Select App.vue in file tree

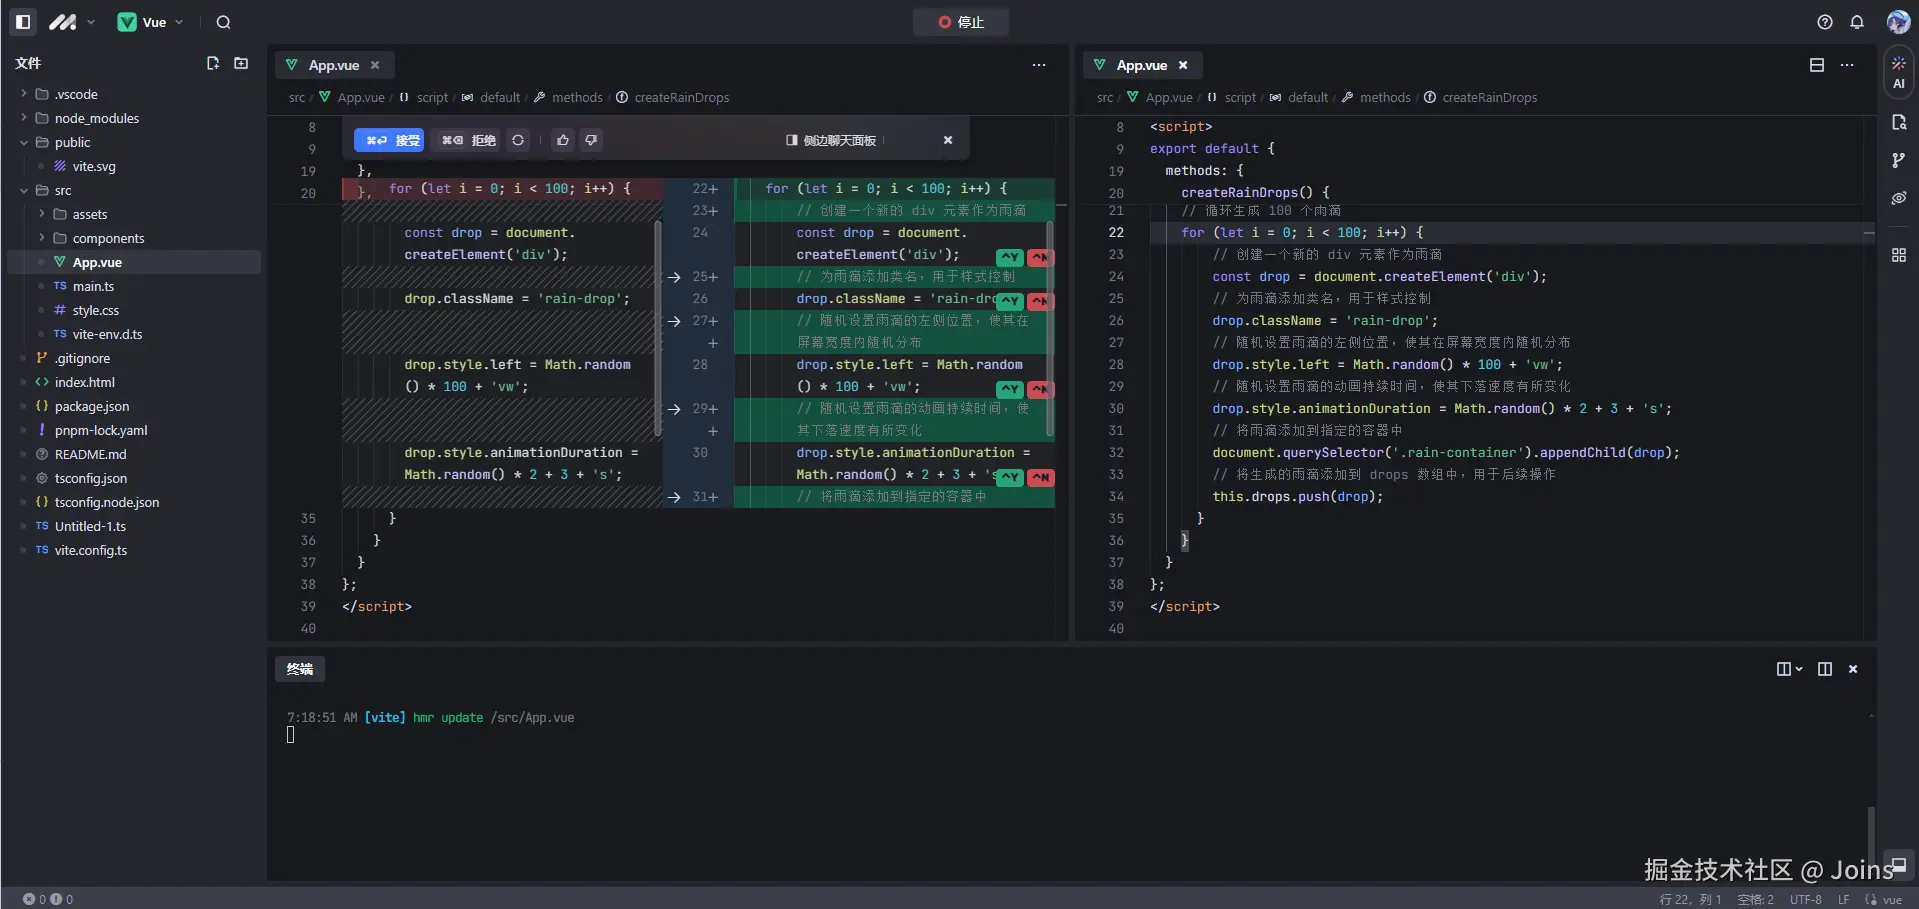tap(134, 262)
